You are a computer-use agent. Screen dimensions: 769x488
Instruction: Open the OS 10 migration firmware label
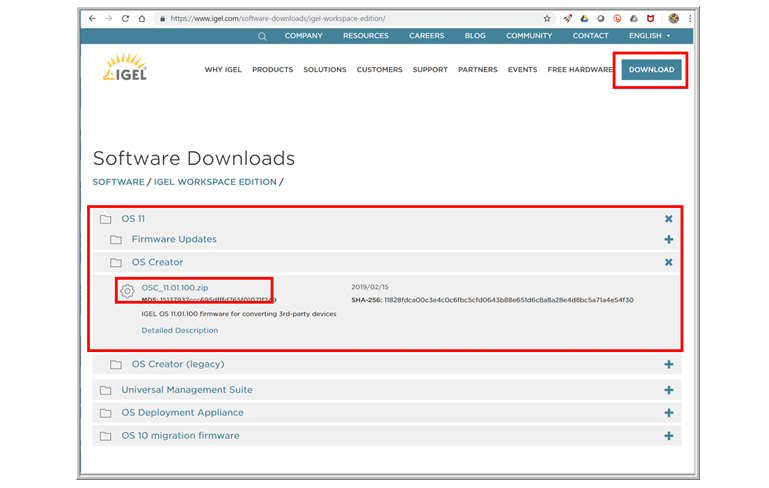coord(180,436)
